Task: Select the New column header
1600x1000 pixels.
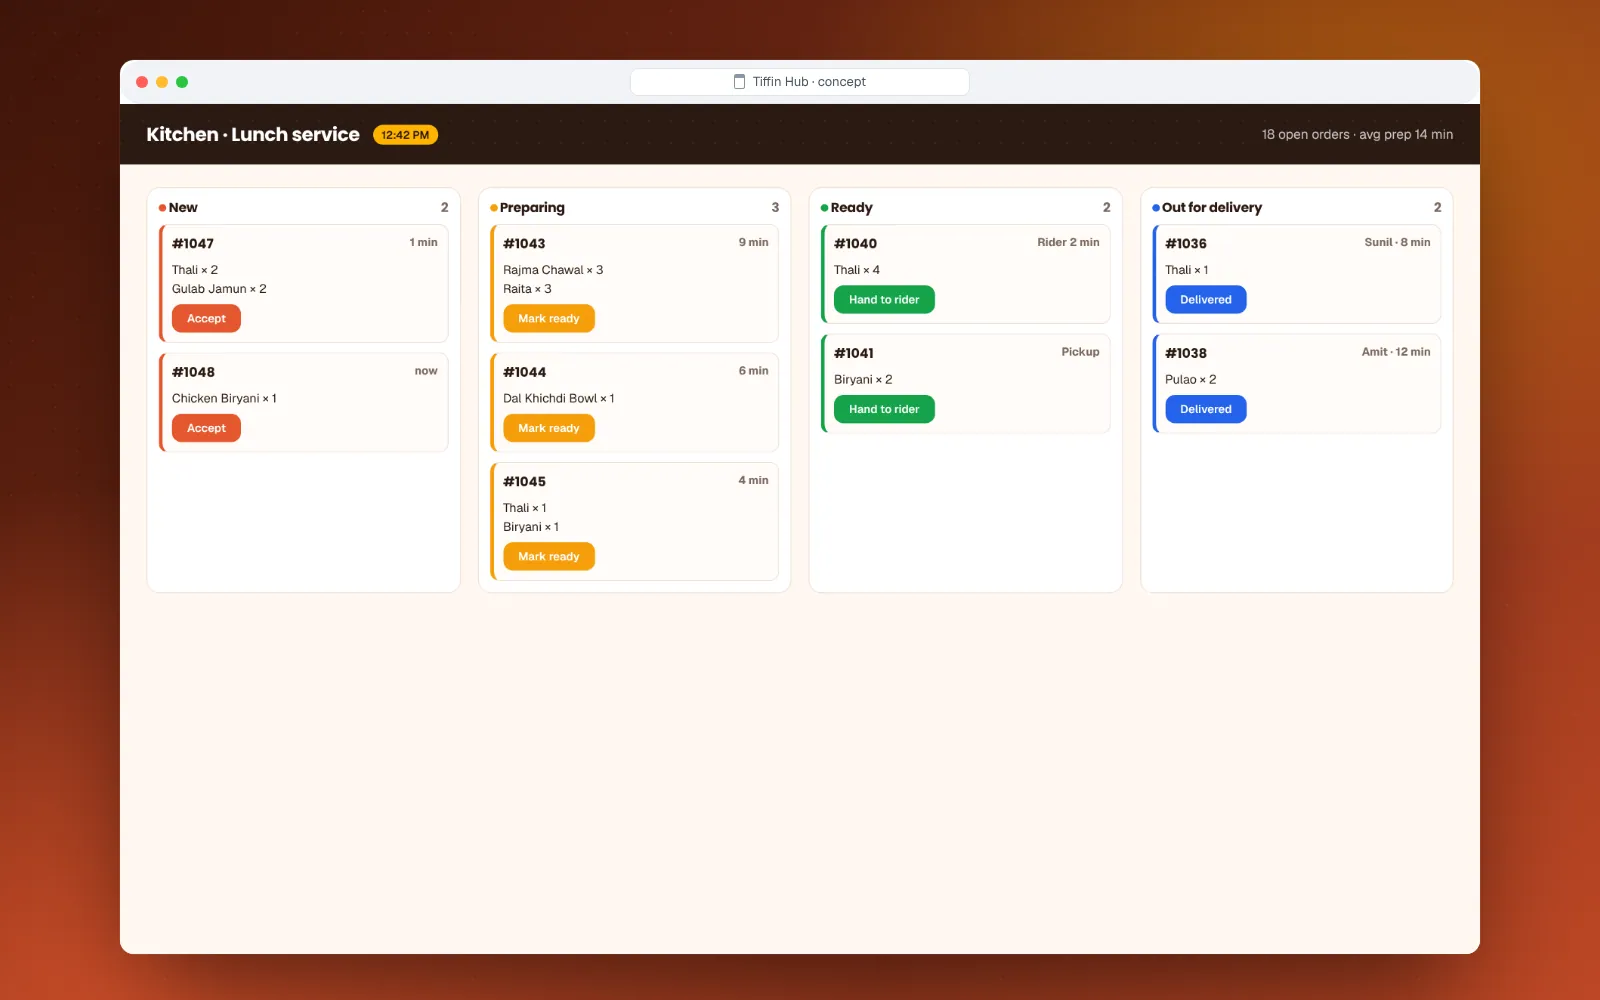Action: click(x=183, y=208)
